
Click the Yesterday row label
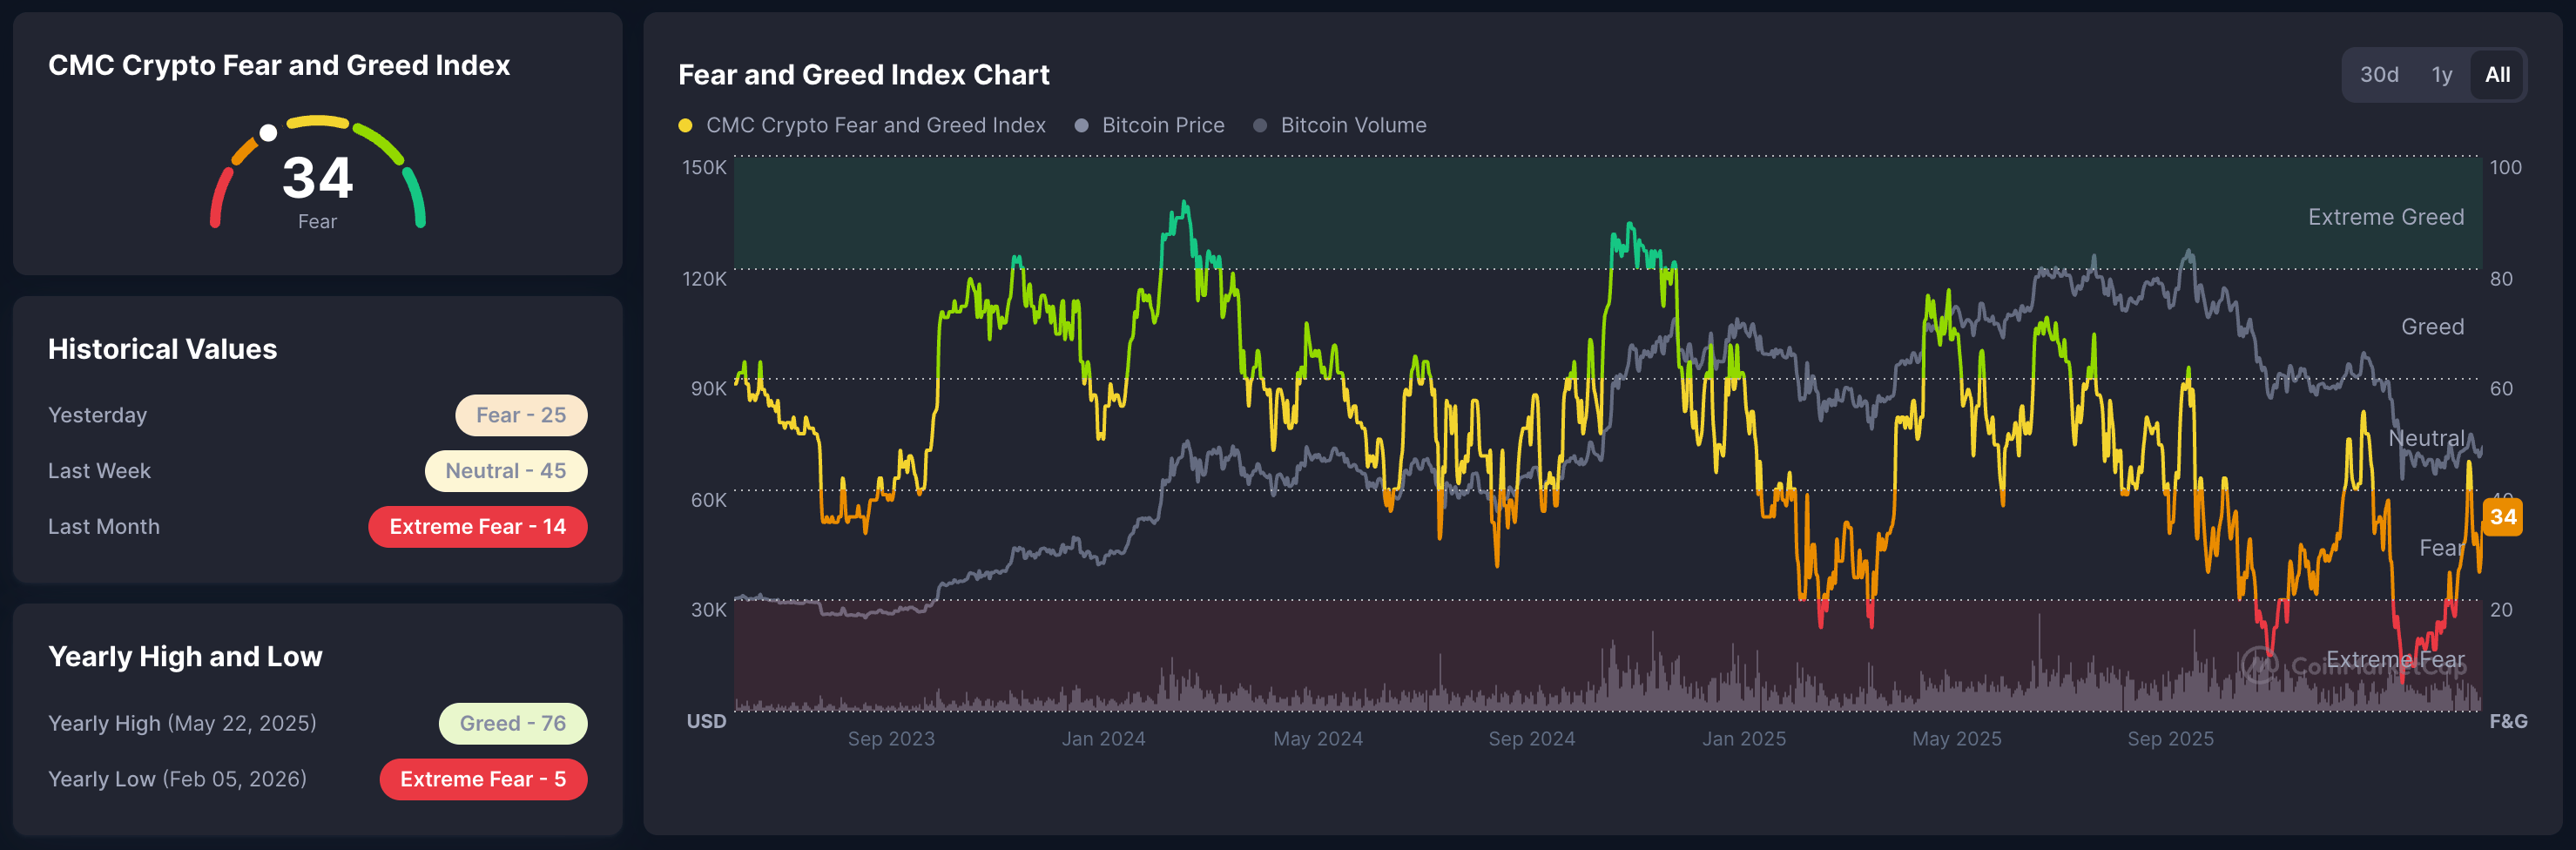(98, 415)
